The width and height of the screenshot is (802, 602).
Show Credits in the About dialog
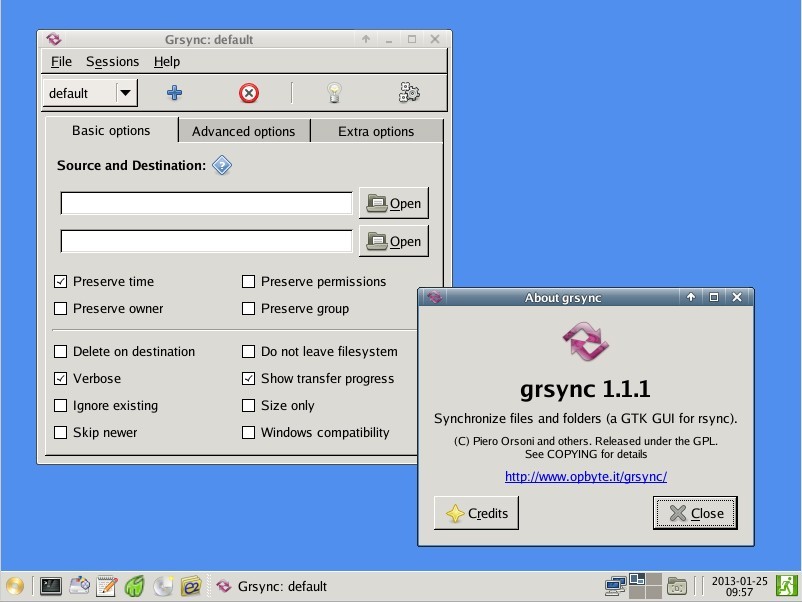pyautogui.click(x=476, y=513)
